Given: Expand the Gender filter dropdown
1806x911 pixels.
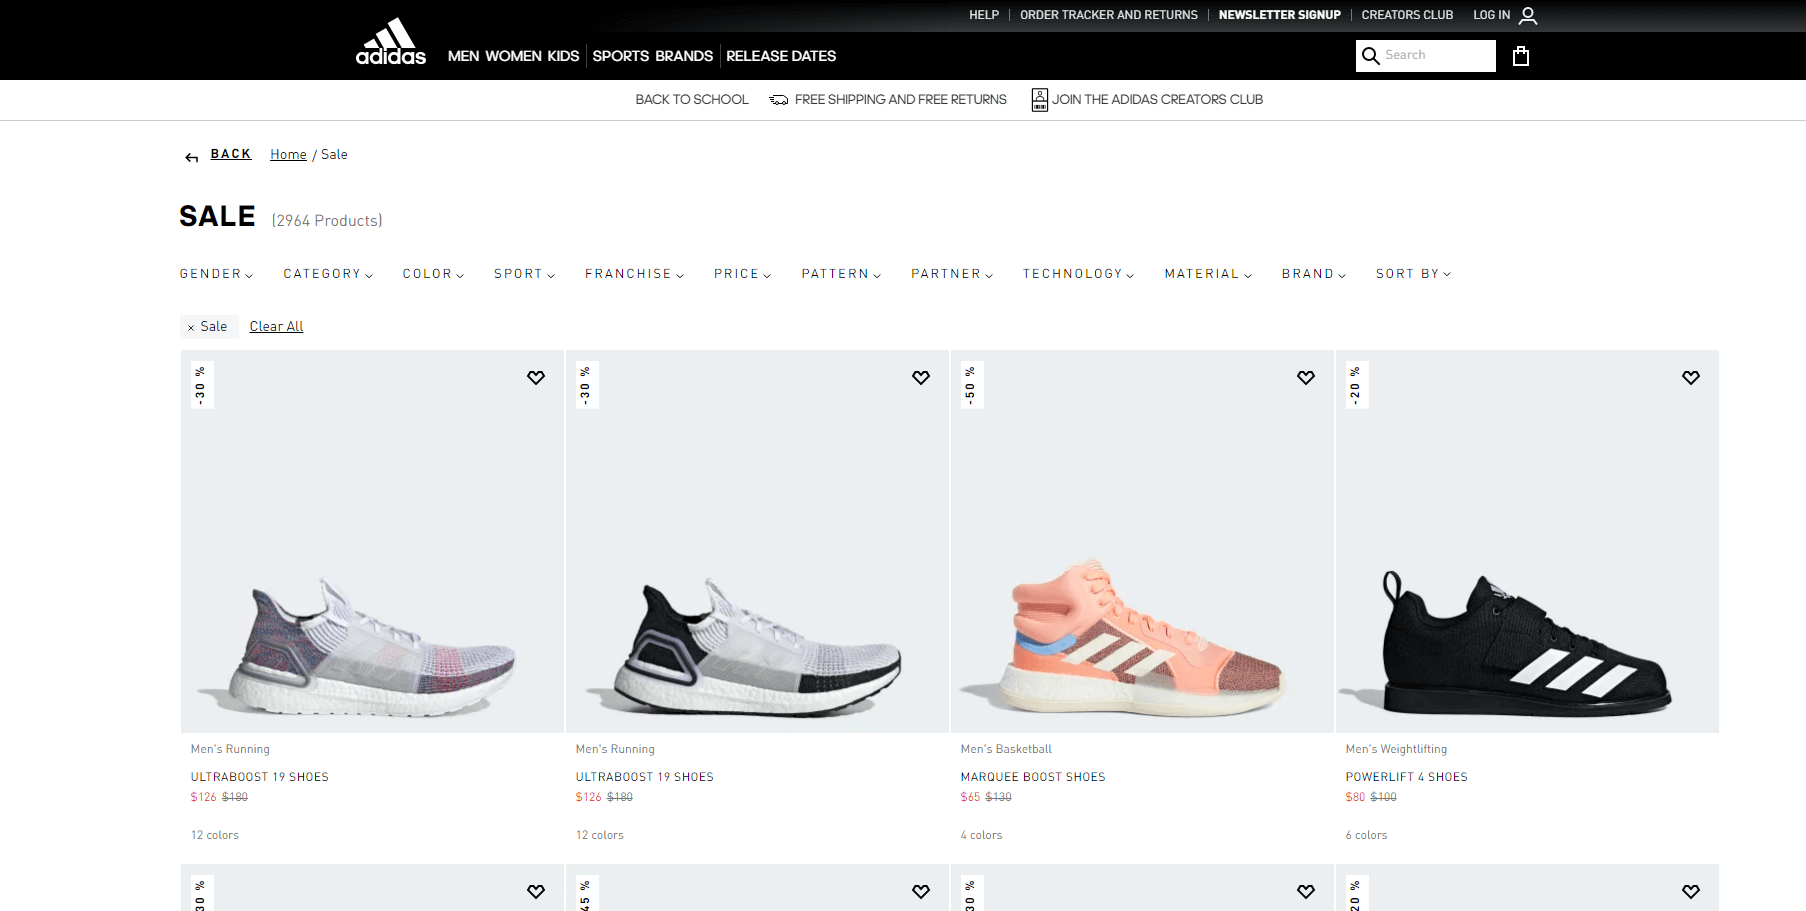Looking at the screenshot, I should pyautogui.click(x=217, y=274).
